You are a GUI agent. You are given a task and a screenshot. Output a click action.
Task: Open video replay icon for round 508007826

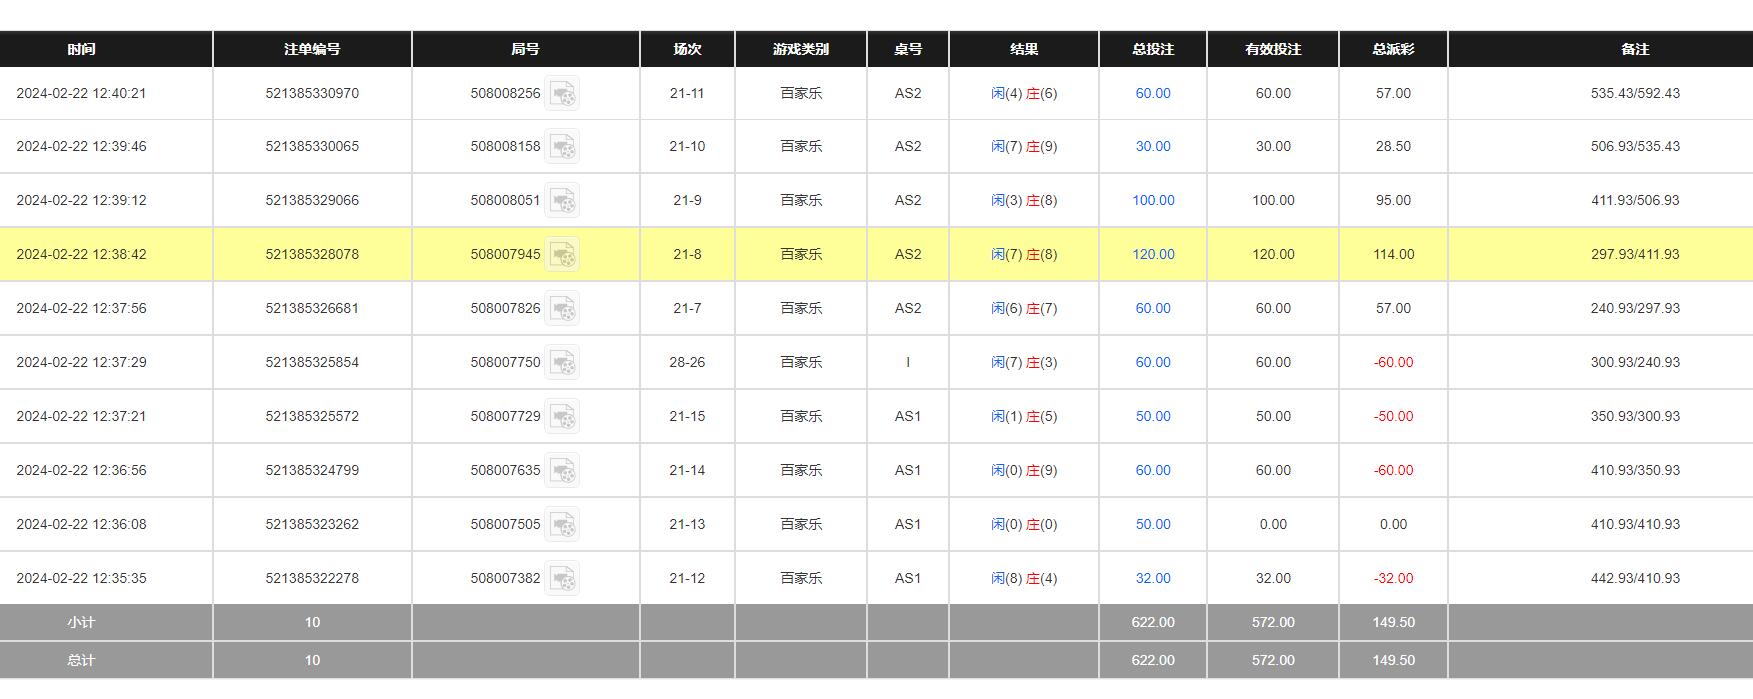tap(562, 308)
